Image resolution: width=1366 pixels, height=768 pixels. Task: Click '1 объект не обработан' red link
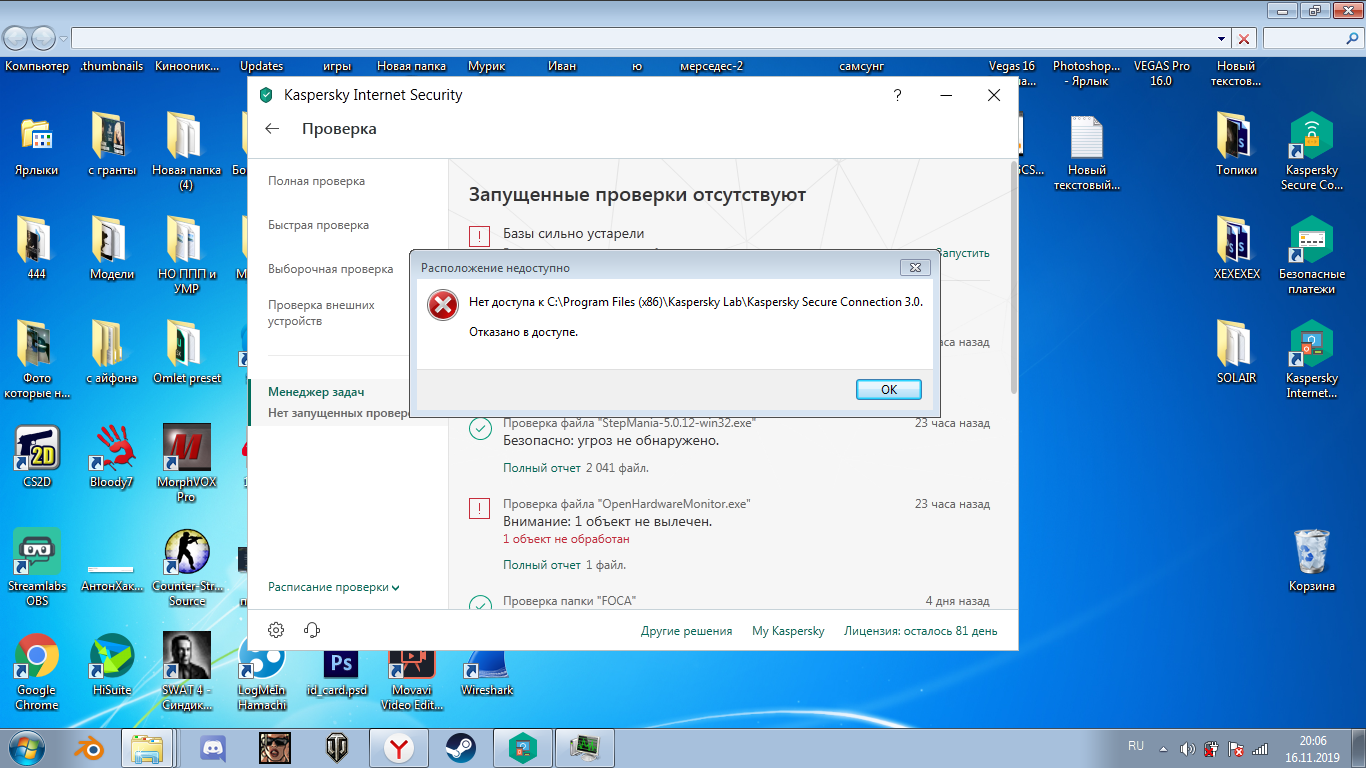tap(566, 539)
